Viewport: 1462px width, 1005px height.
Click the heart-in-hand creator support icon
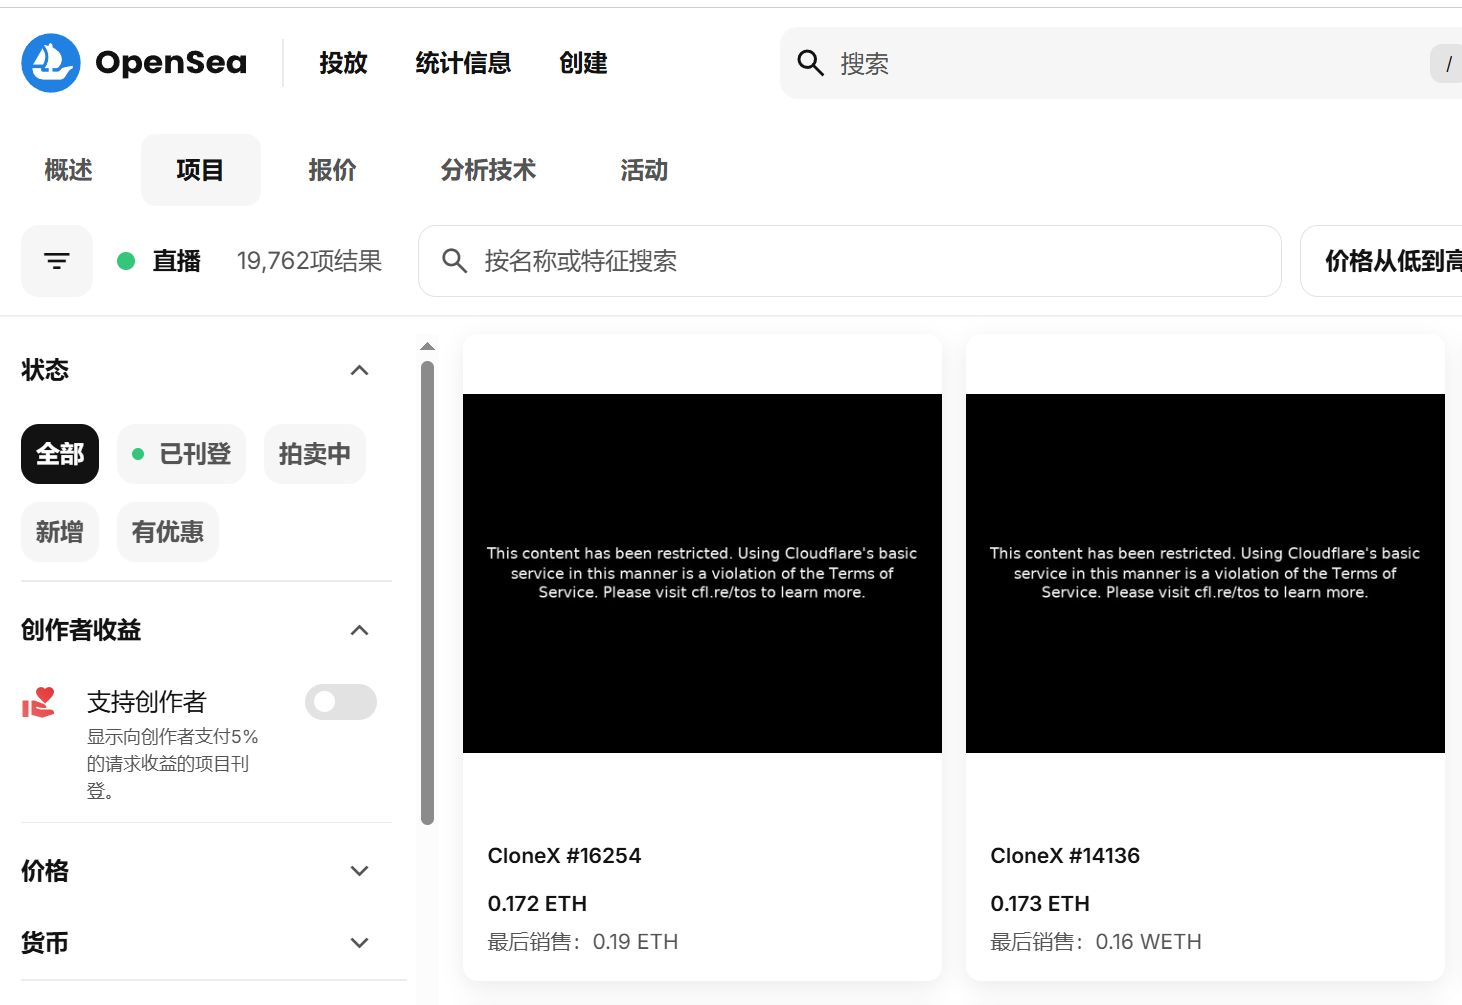(x=39, y=703)
